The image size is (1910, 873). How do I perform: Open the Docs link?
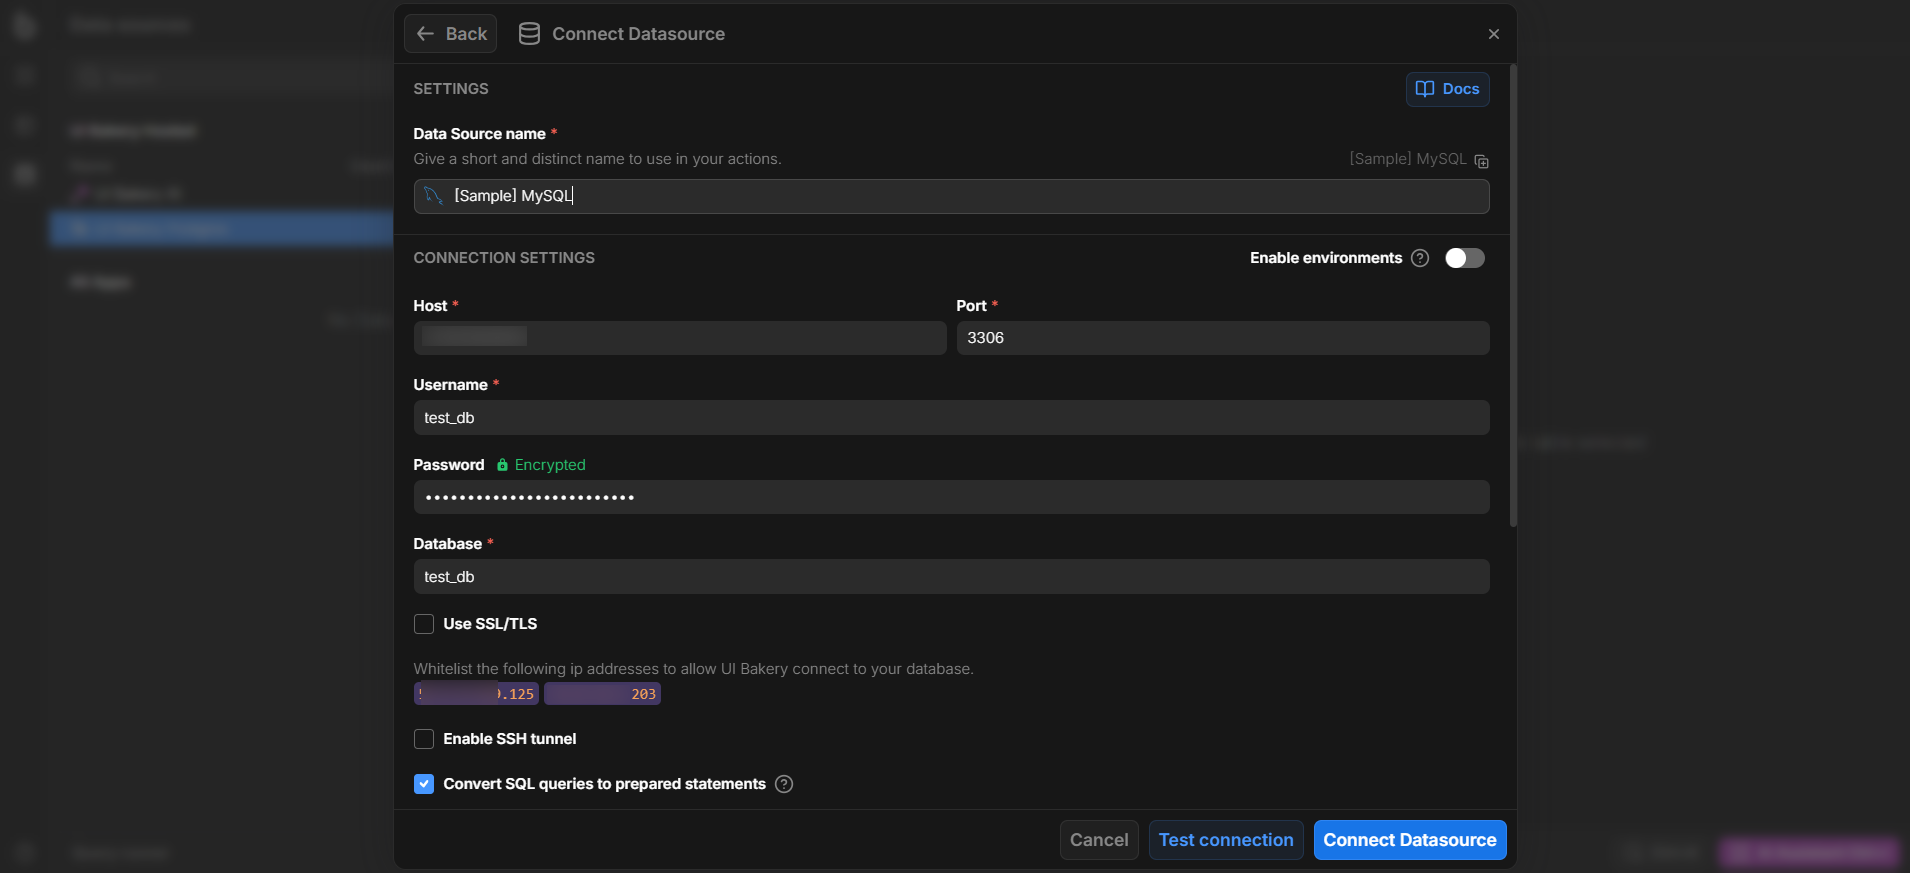tap(1447, 89)
